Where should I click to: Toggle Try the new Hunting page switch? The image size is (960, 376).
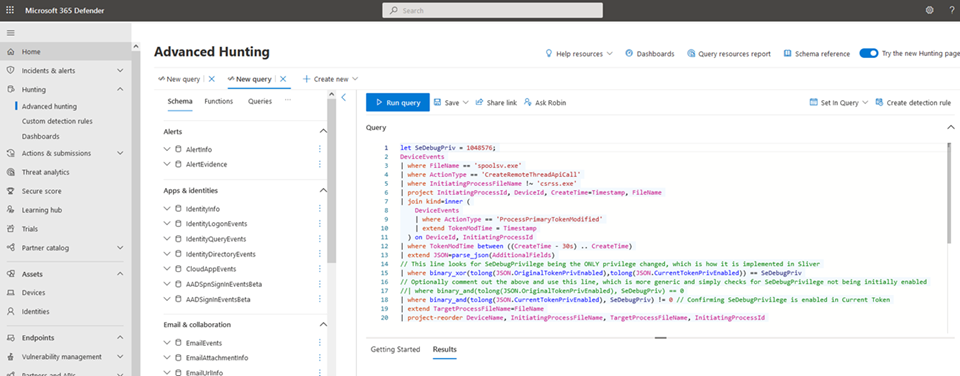click(869, 53)
